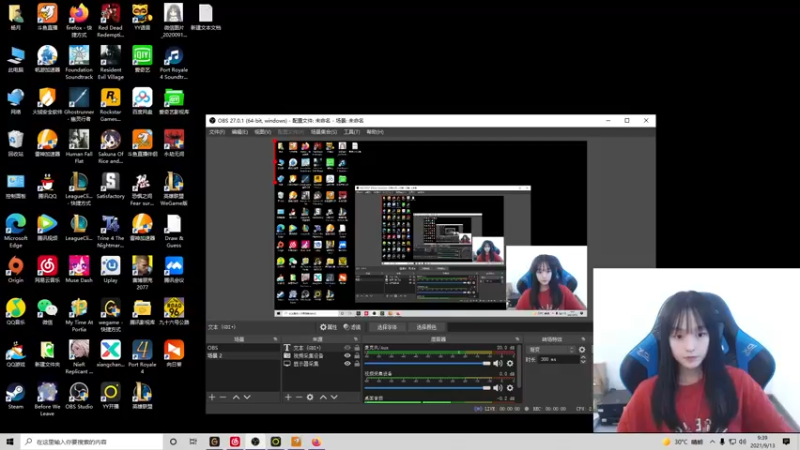Move scene up with up arrow
The width and height of the screenshot is (800, 450).
[236, 397]
